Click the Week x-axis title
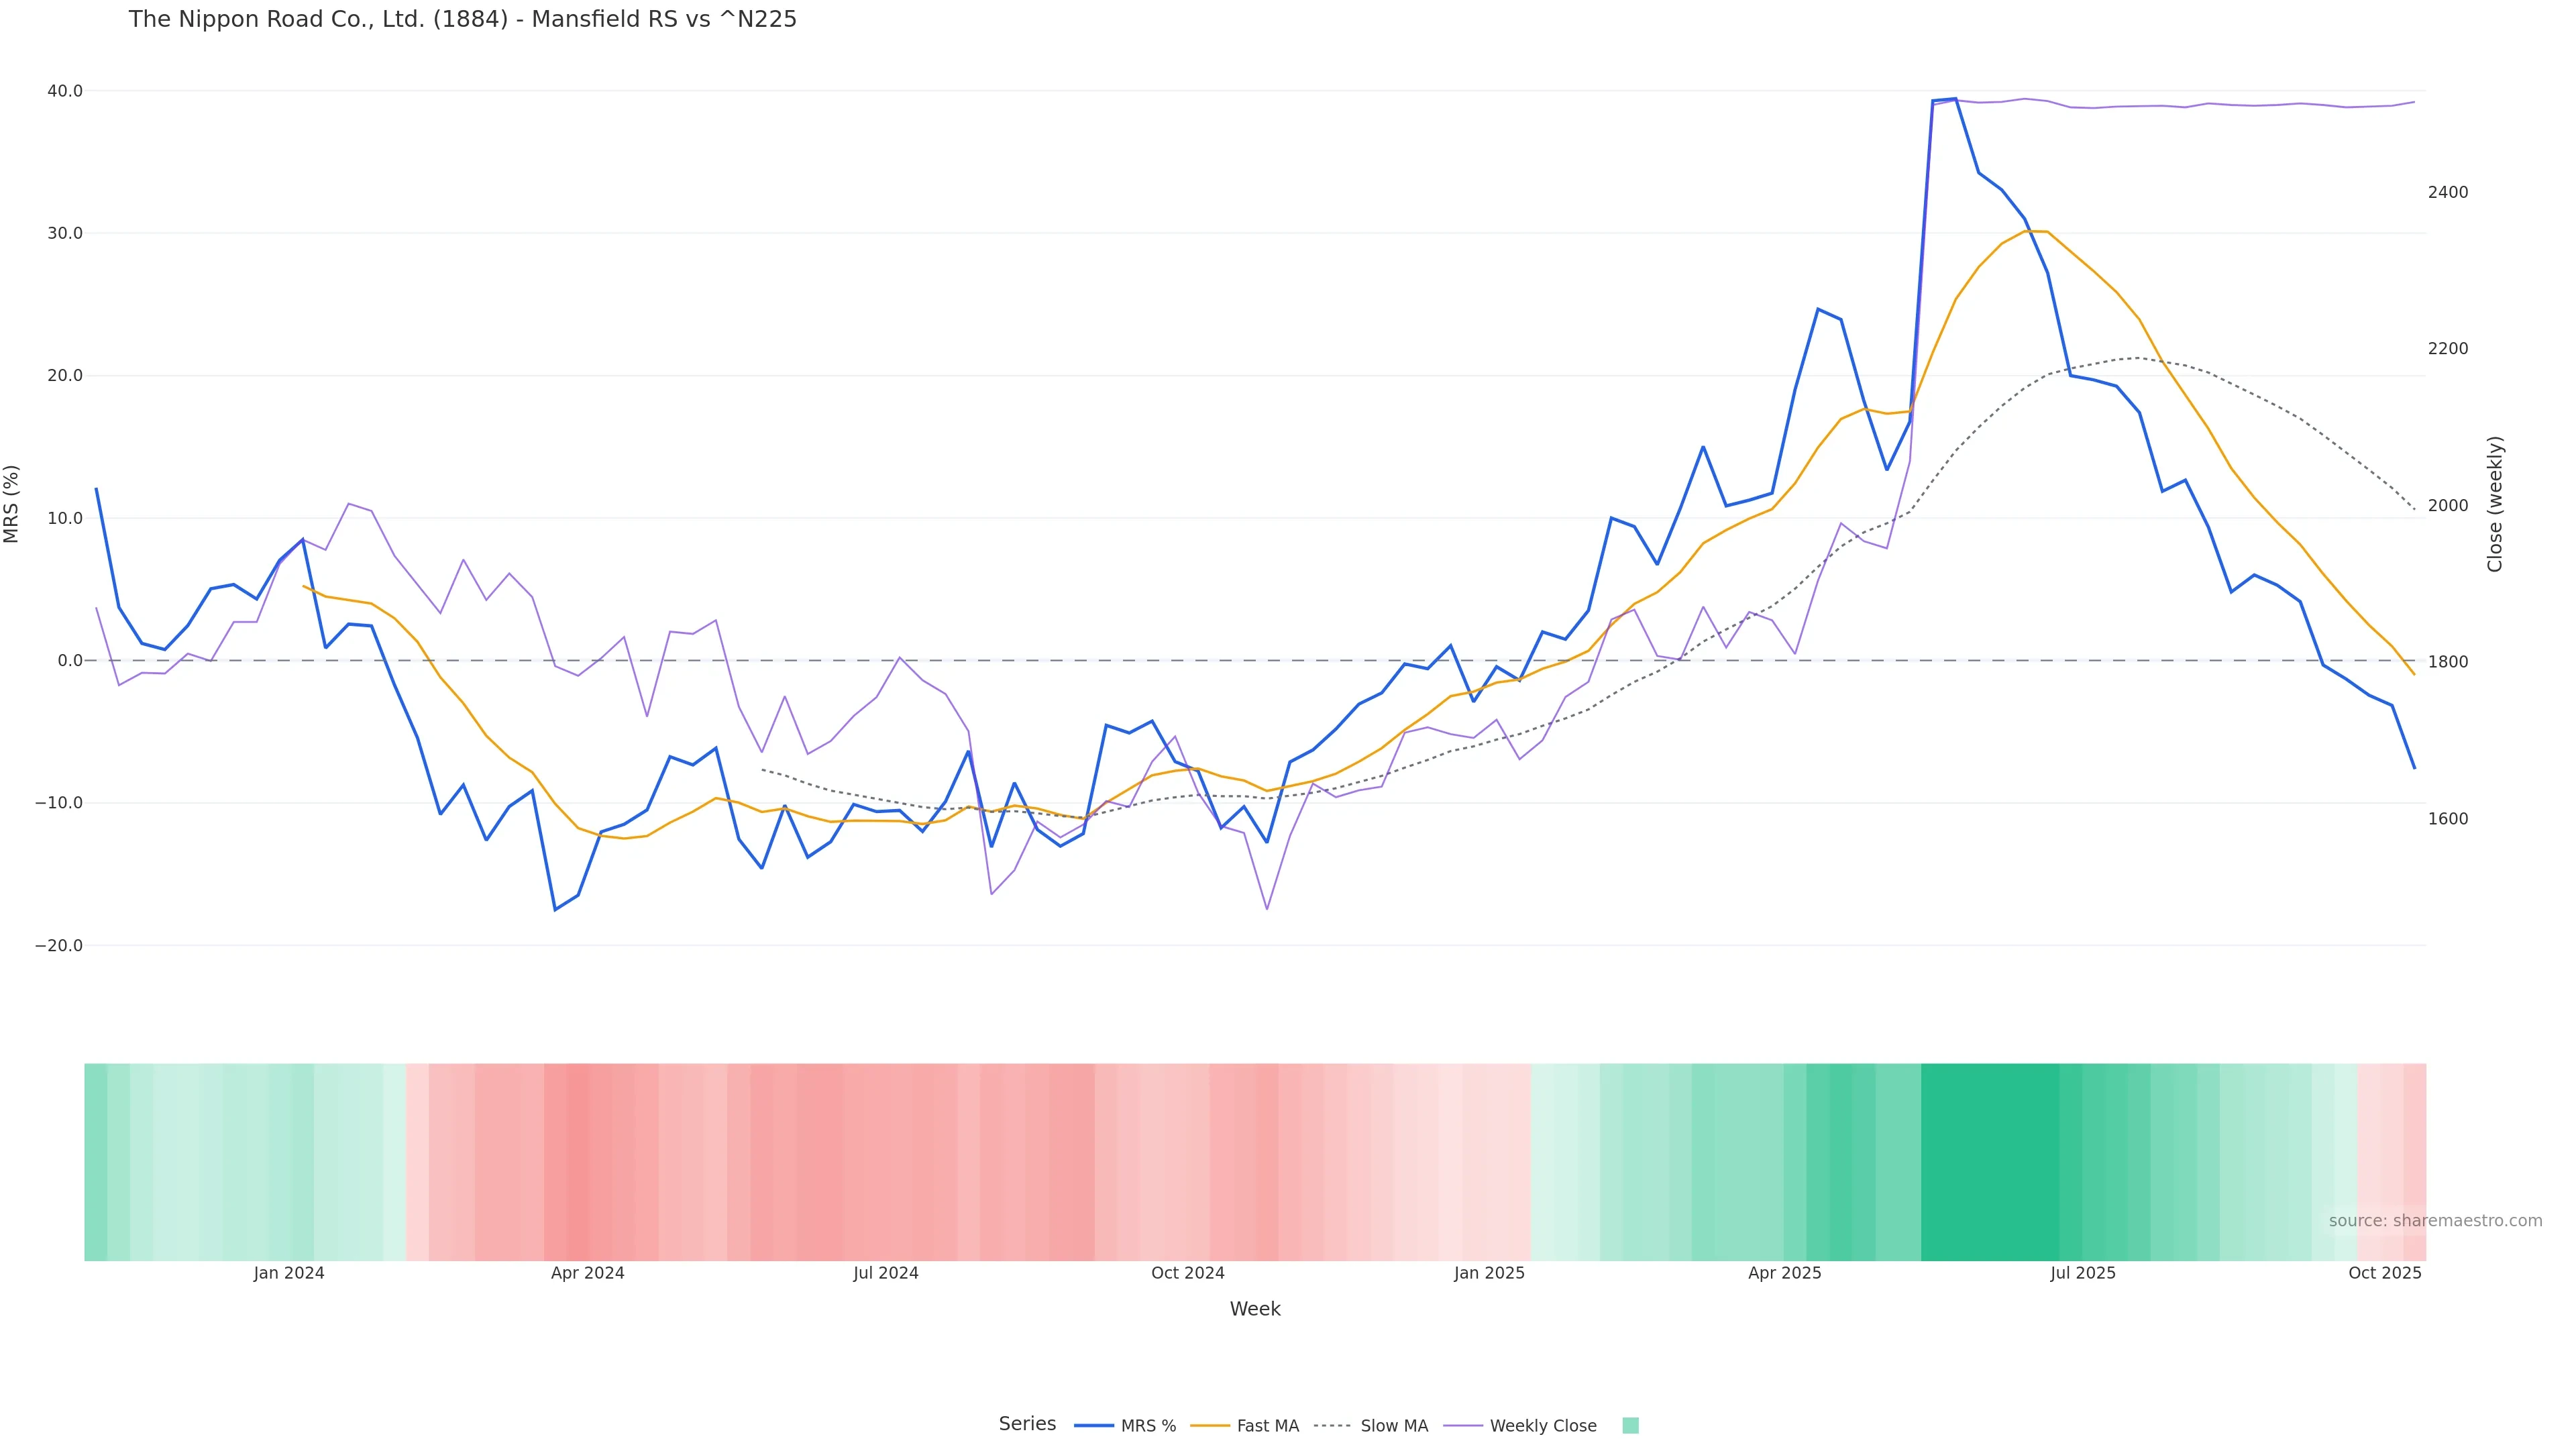The height and width of the screenshot is (1449, 2576). [x=1254, y=1309]
